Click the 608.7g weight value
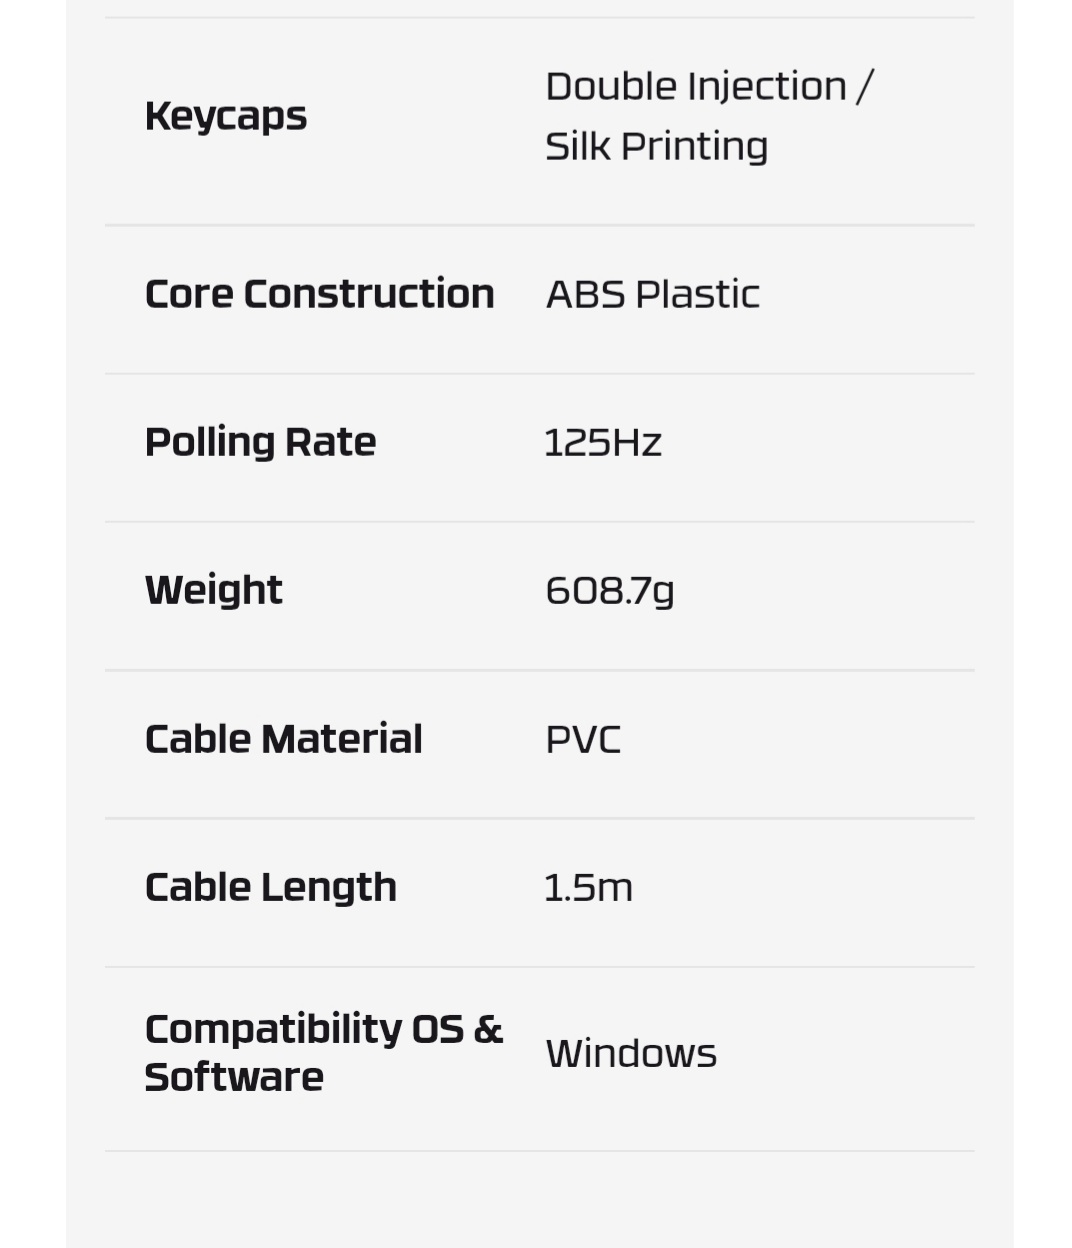 610,591
